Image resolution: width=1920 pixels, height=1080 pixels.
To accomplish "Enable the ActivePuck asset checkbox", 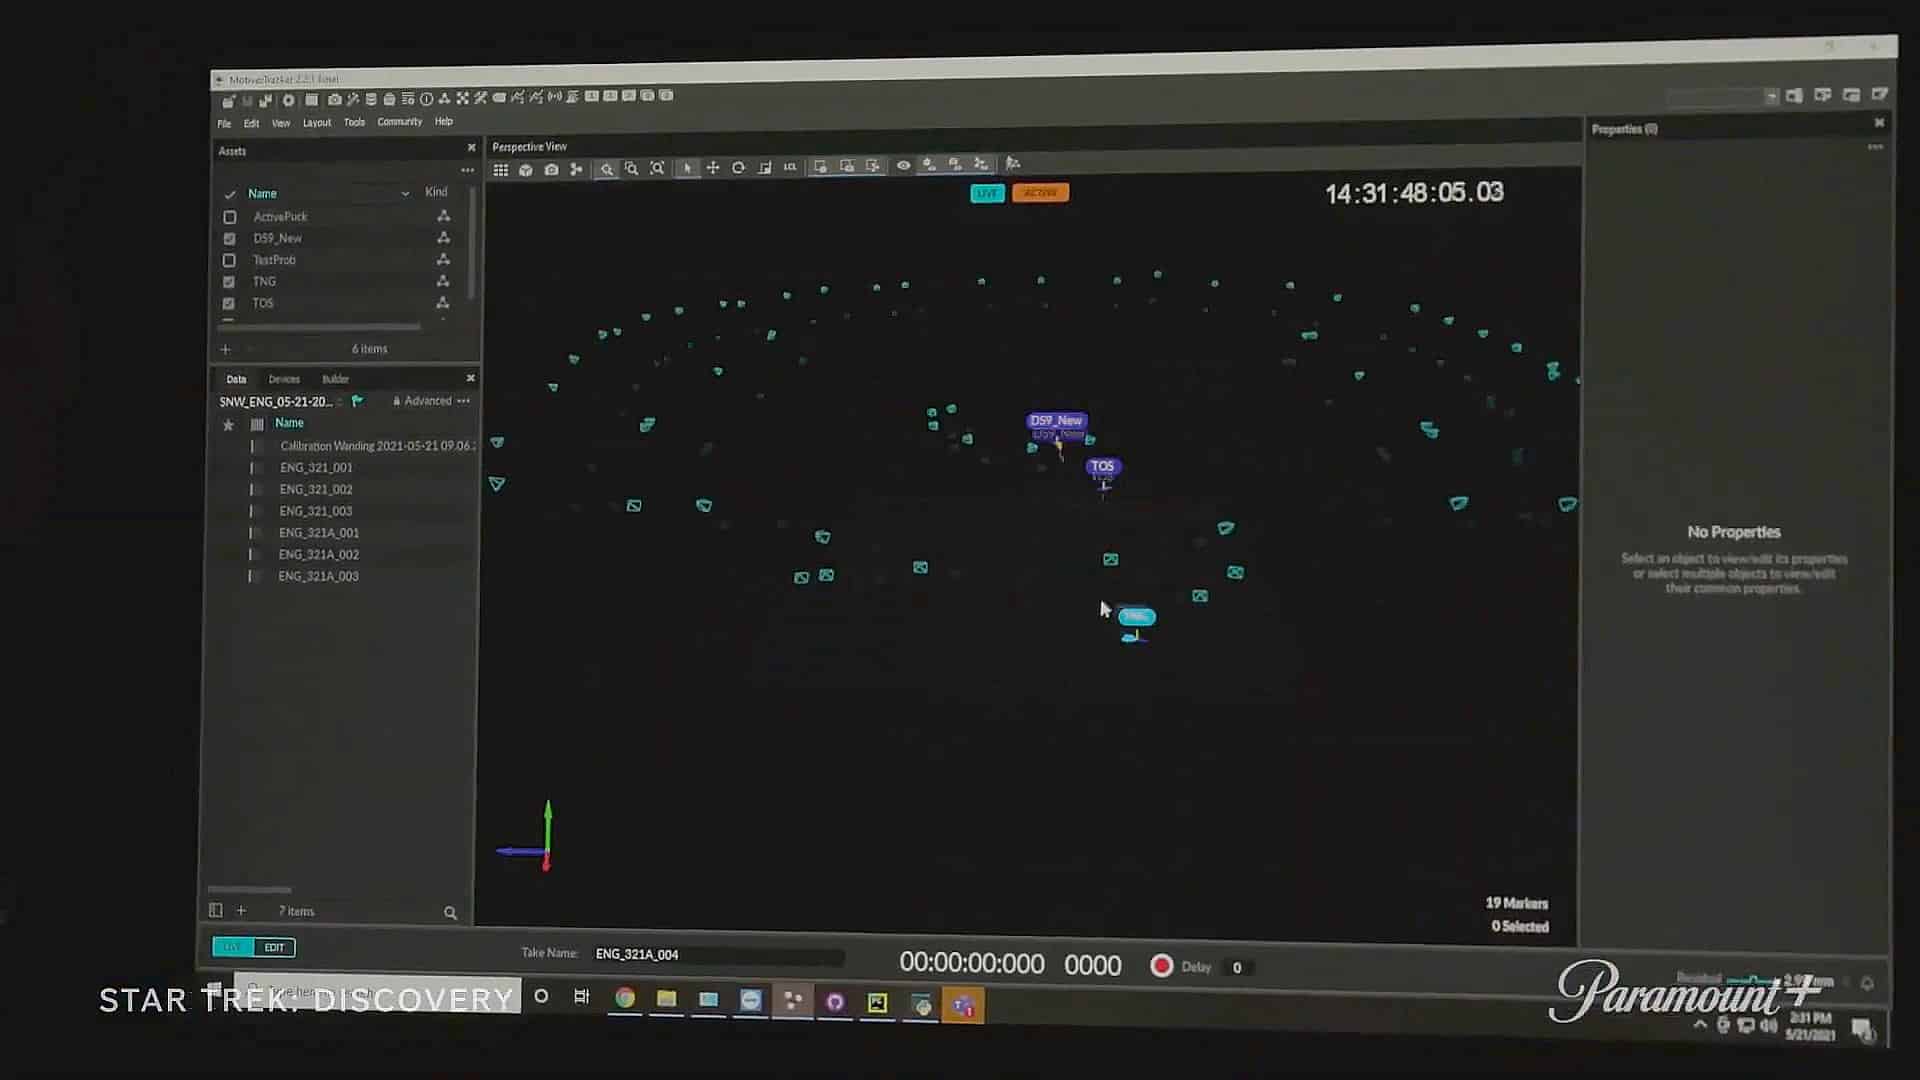I will 230,216.
